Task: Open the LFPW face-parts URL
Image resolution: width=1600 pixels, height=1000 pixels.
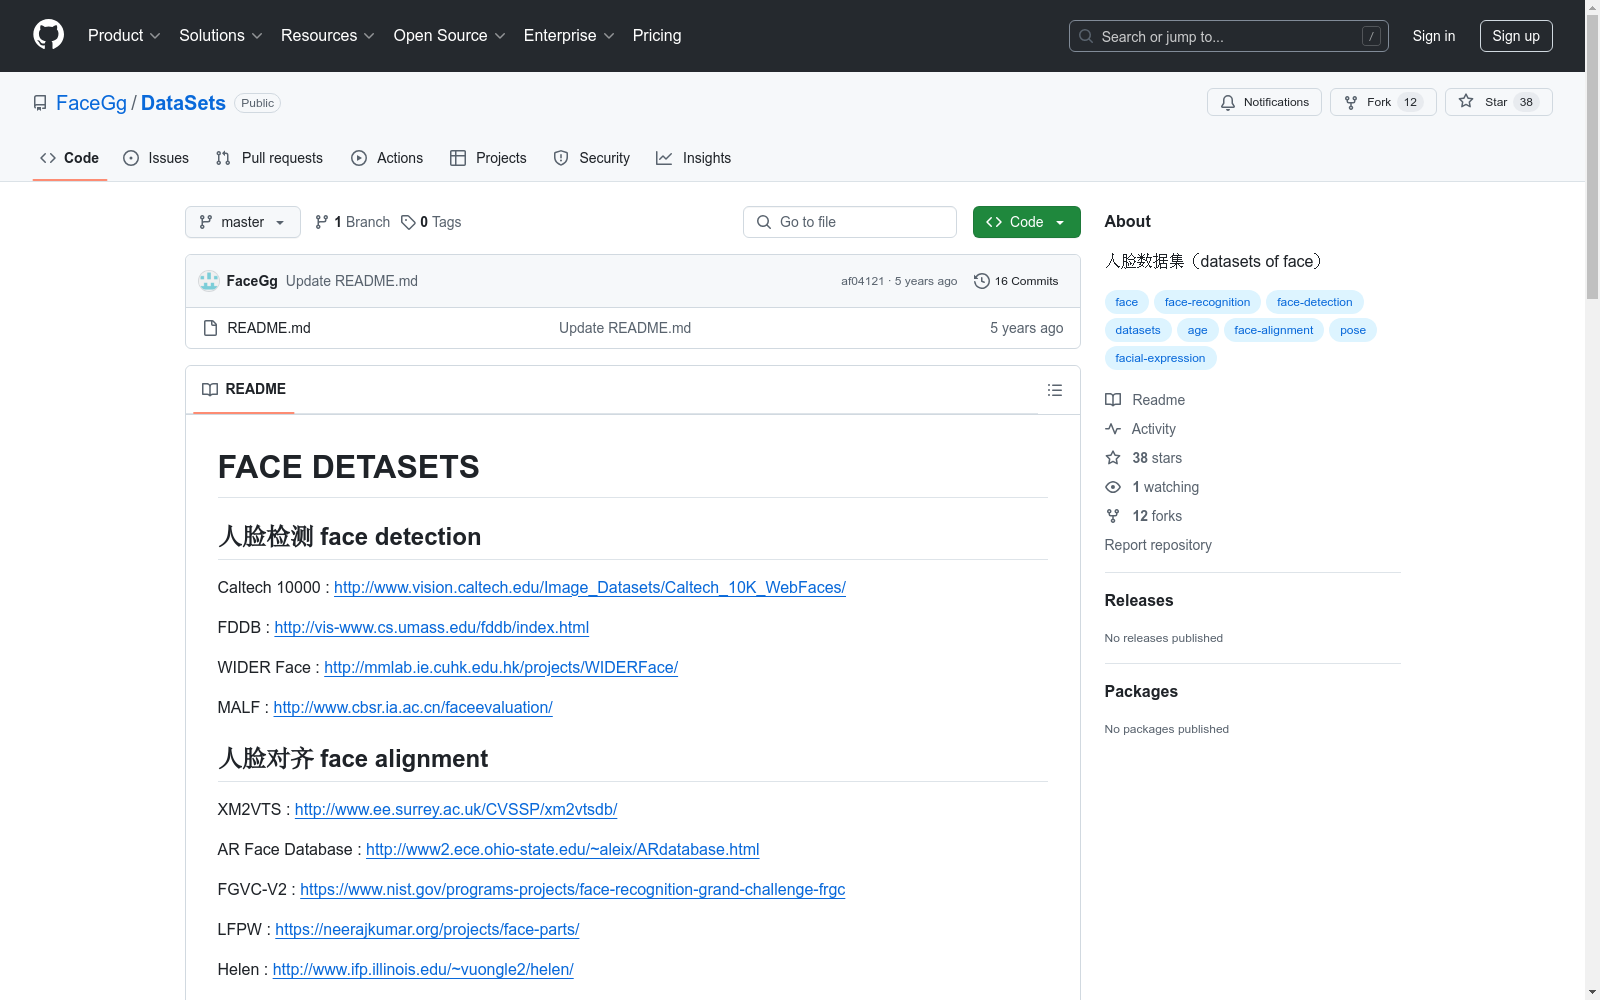Action: 427,929
